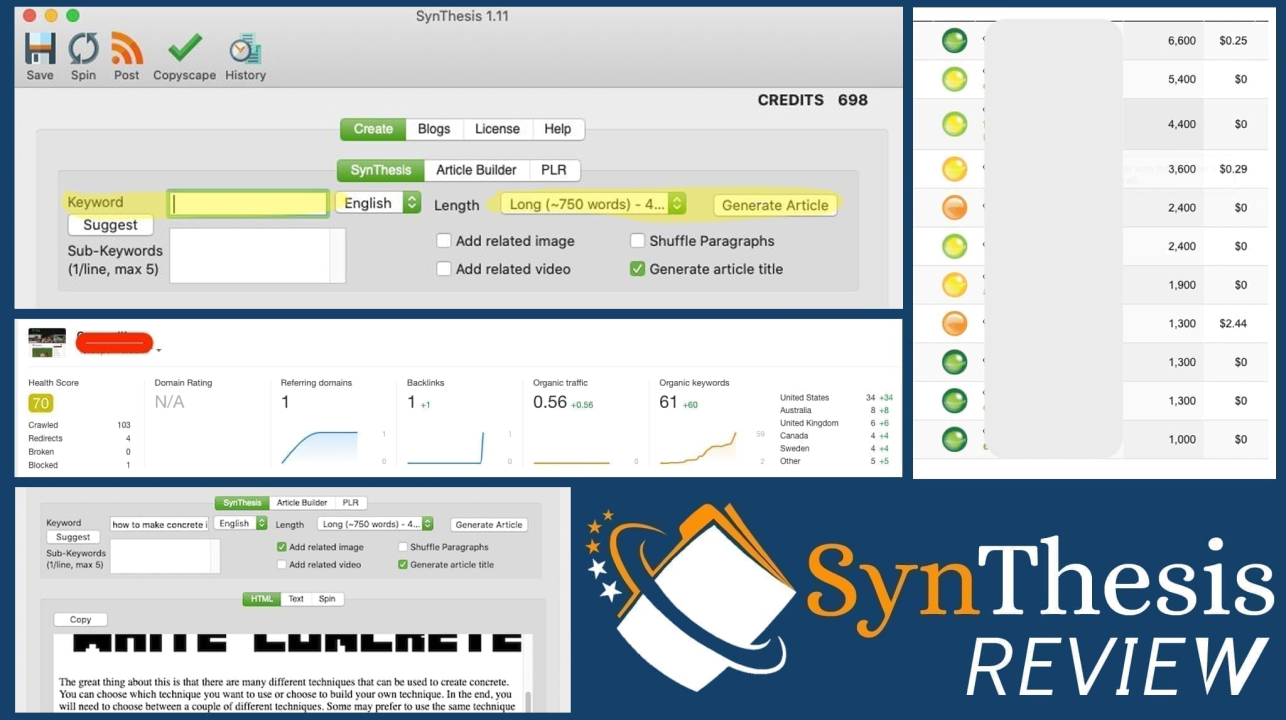
Task: Switch to the Spin output tab
Action: click(327, 599)
